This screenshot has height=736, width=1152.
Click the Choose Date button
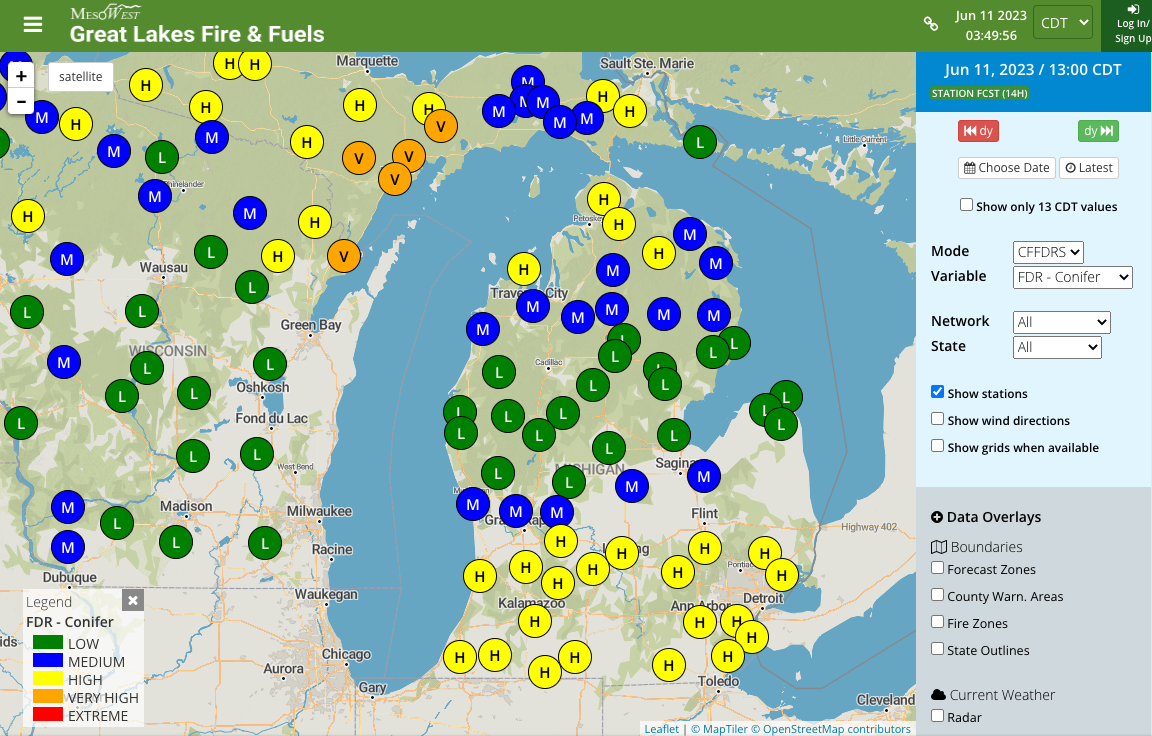[1006, 168]
